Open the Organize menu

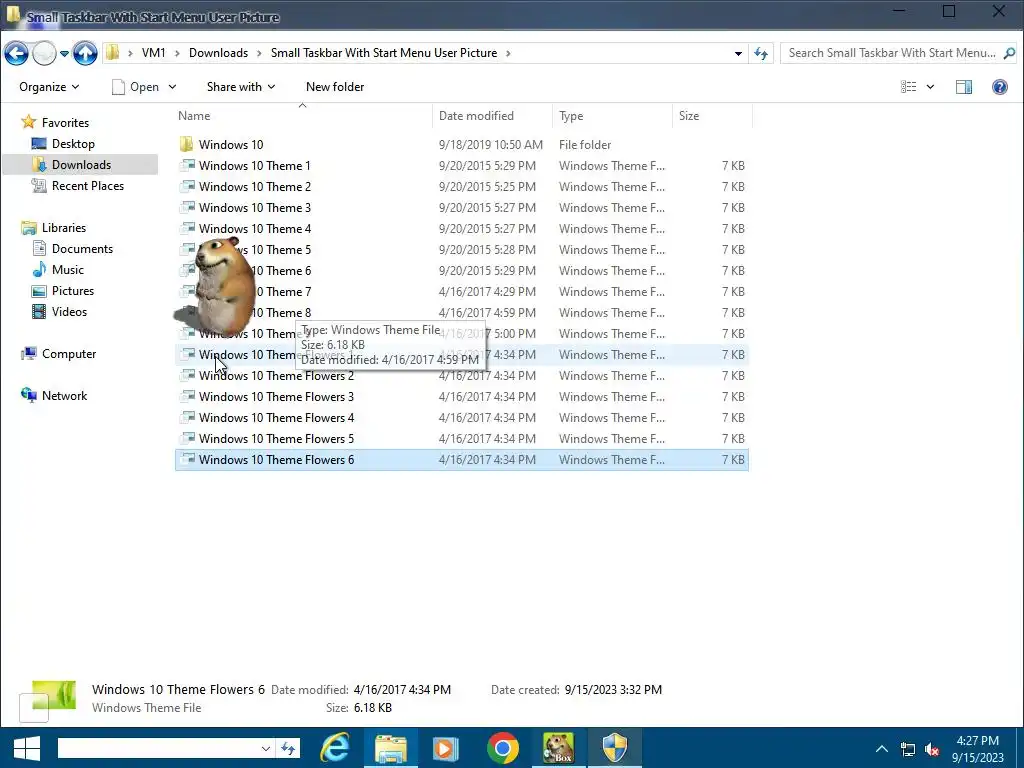(49, 87)
